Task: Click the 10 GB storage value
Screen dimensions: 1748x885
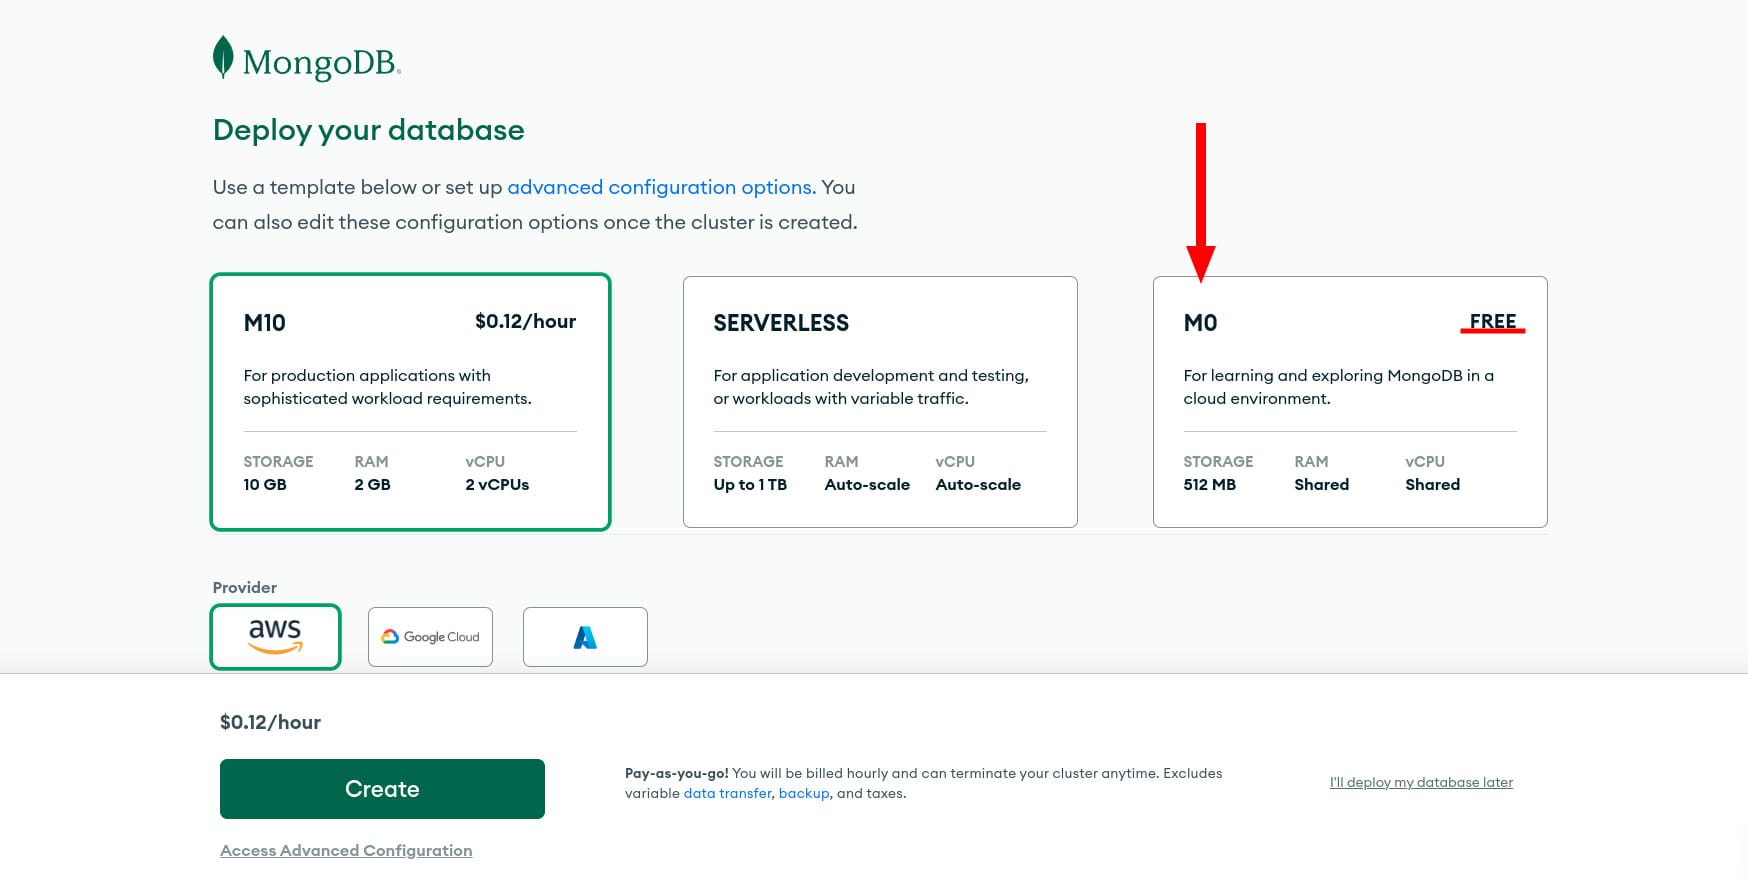Action: coord(265,484)
